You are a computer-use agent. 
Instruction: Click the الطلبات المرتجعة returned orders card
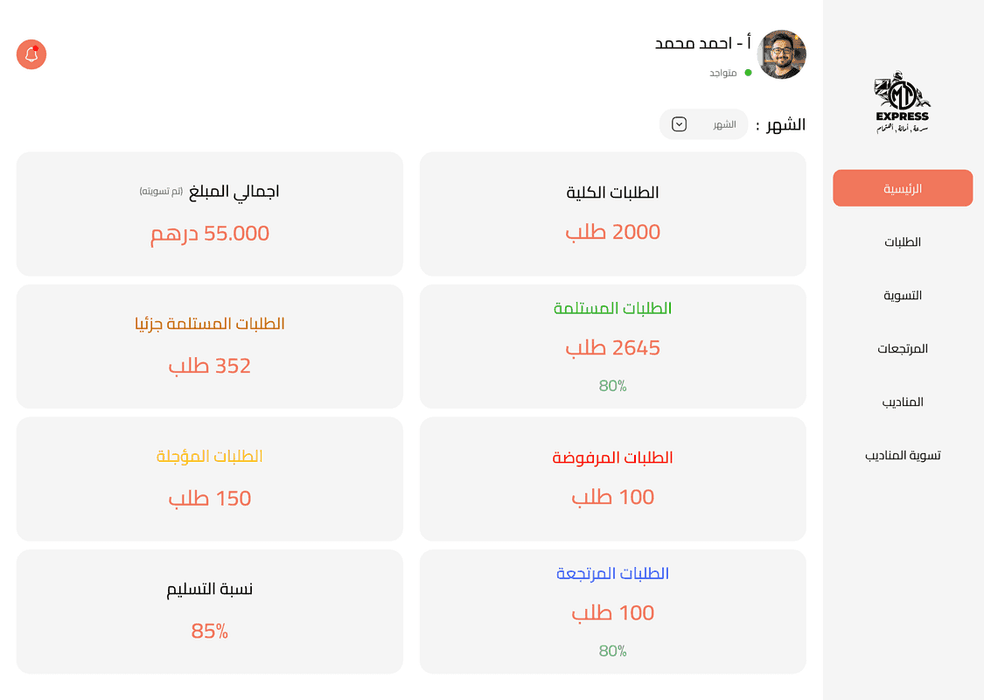(612, 611)
